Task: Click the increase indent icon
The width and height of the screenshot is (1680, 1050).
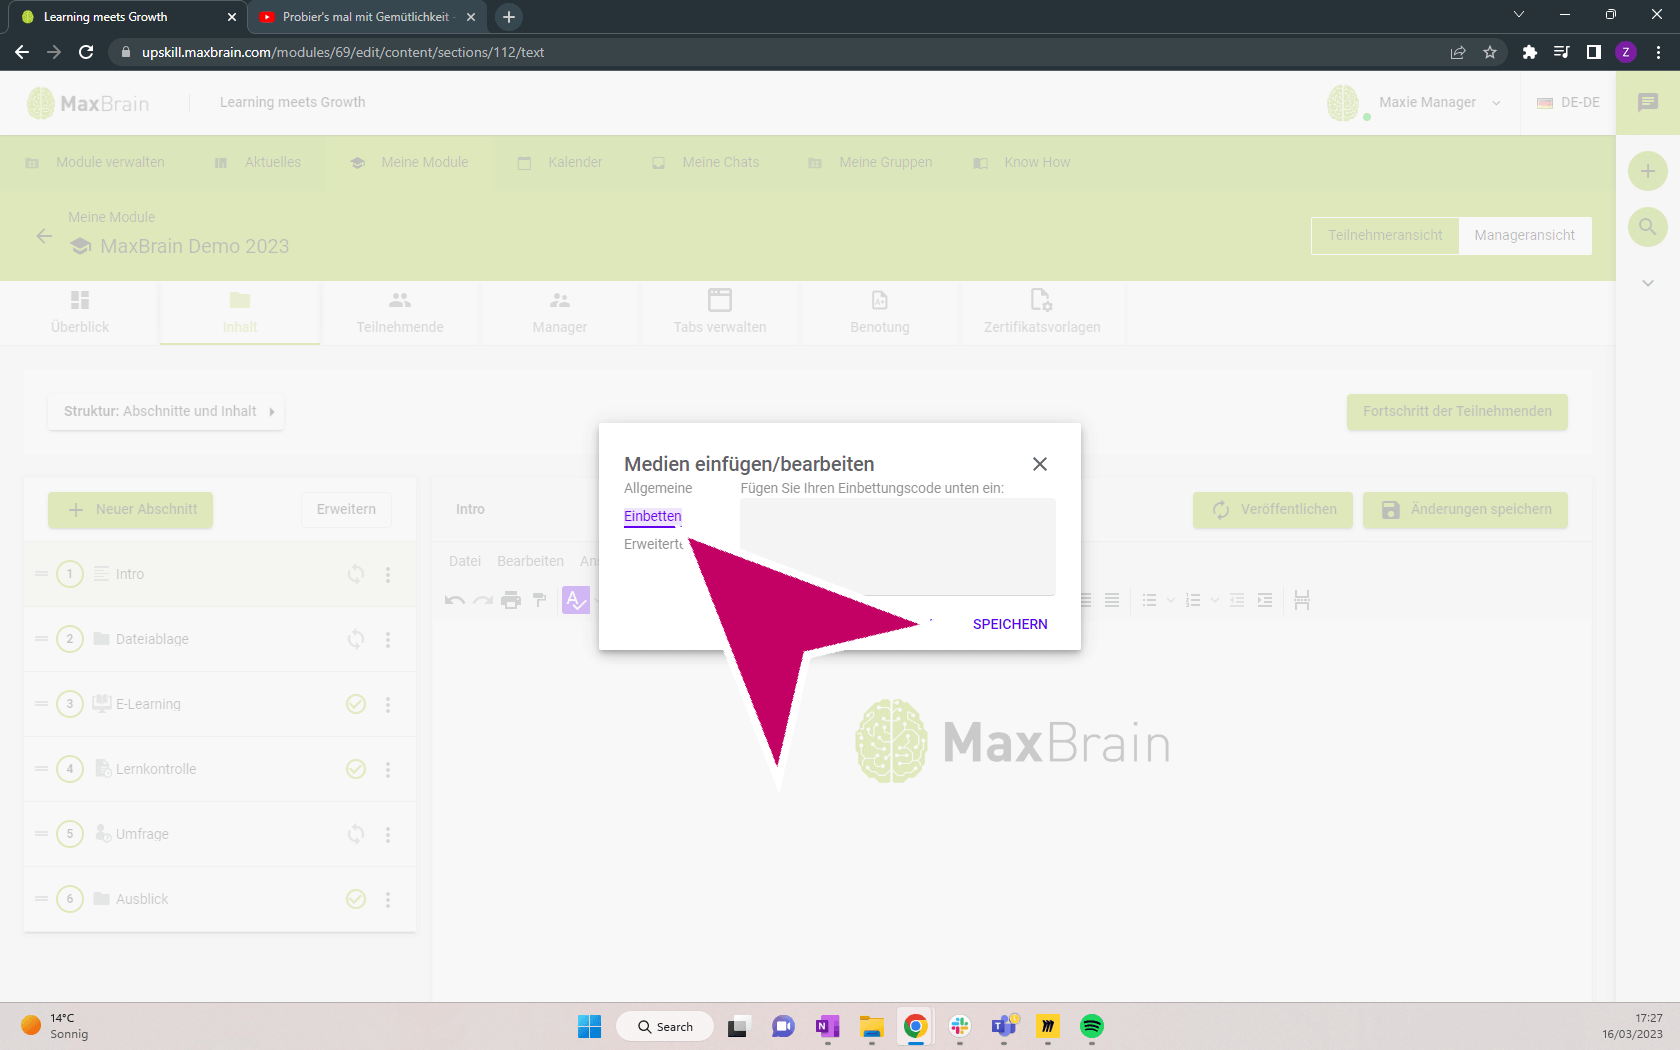Action: pyautogui.click(x=1265, y=600)
